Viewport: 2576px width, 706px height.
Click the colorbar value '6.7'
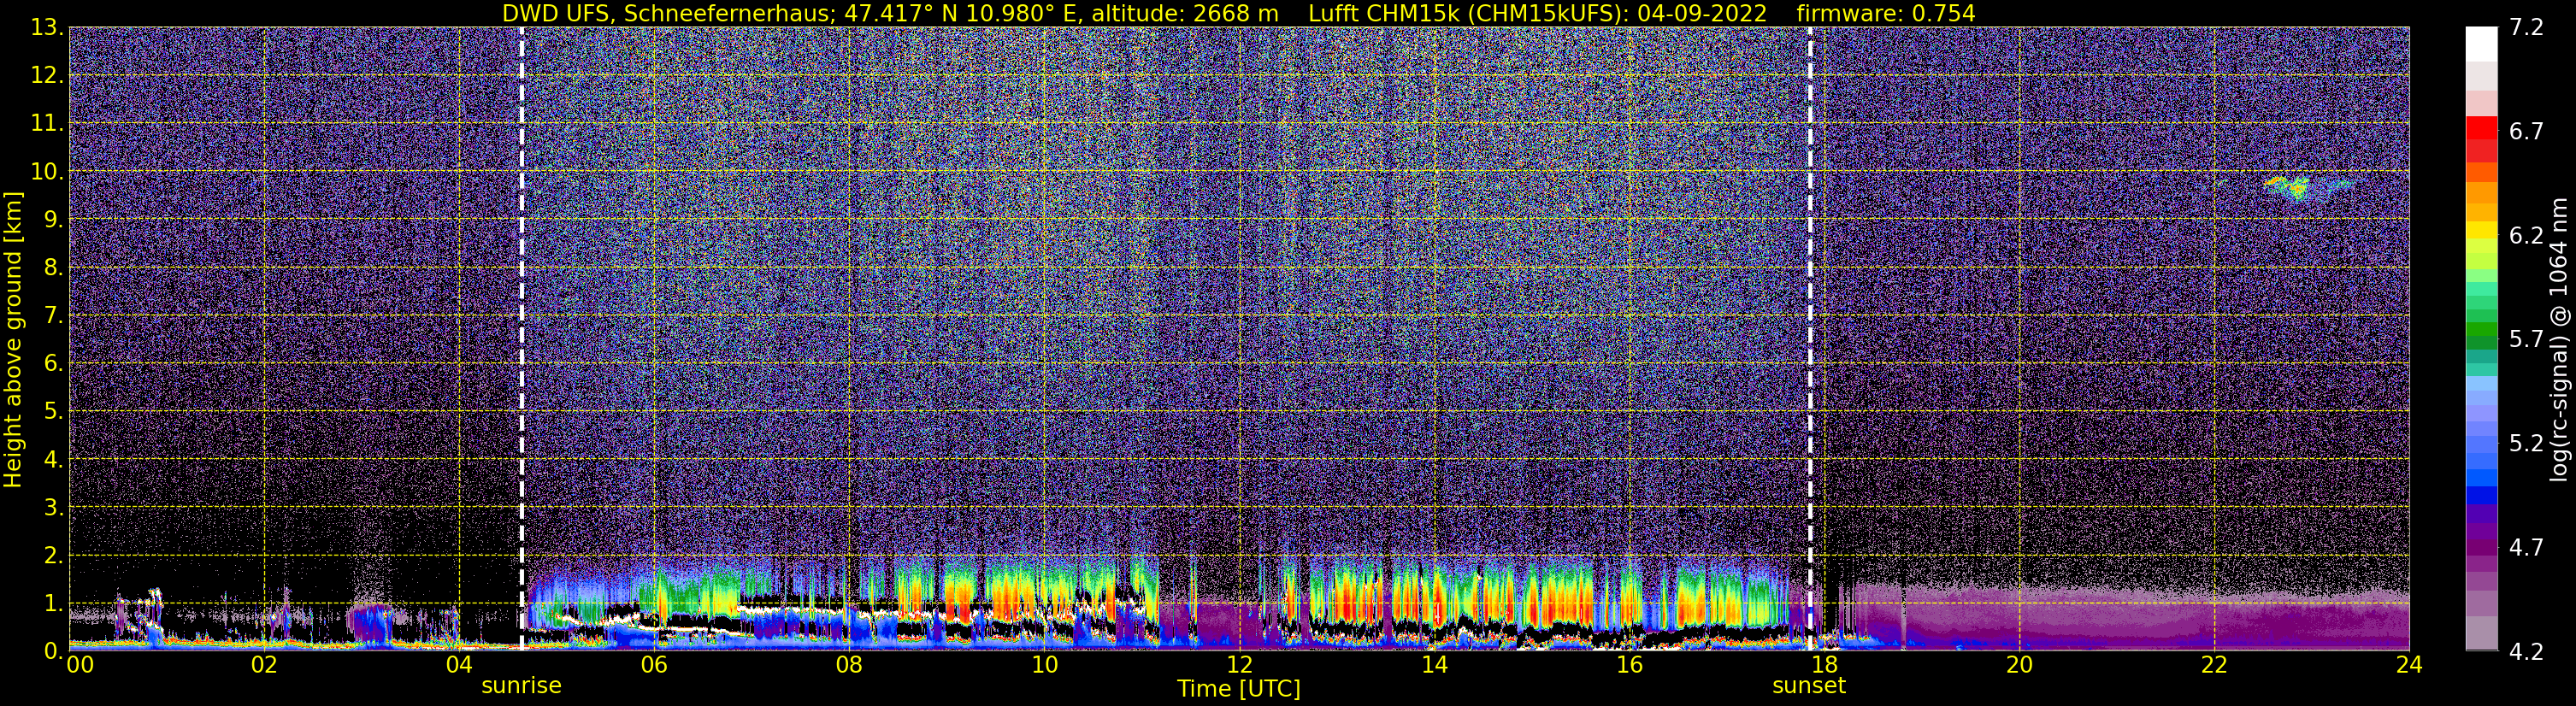[2526, 132]
